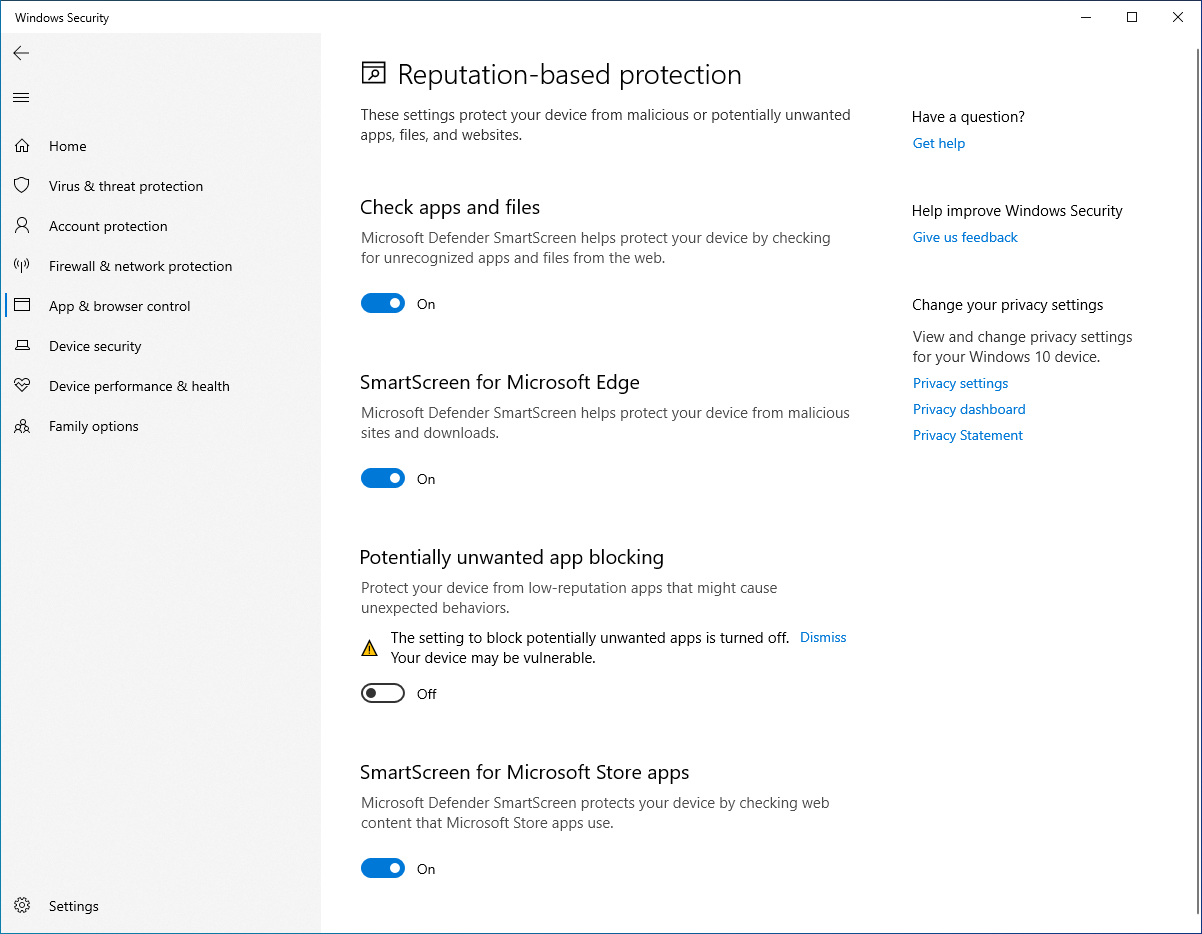Click Change your privacy settings text
This screenshot has width=1202, height=934.
(x=1008, y=305)
